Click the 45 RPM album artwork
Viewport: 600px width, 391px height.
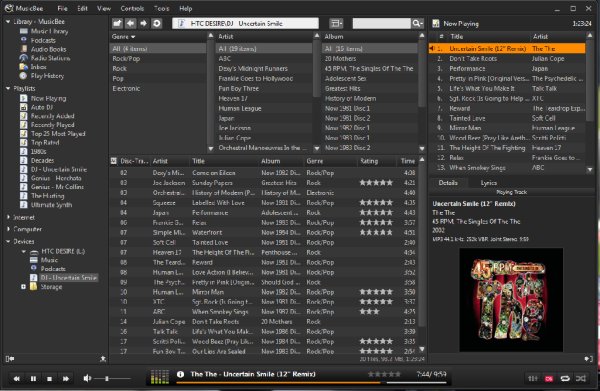[511, 300]
